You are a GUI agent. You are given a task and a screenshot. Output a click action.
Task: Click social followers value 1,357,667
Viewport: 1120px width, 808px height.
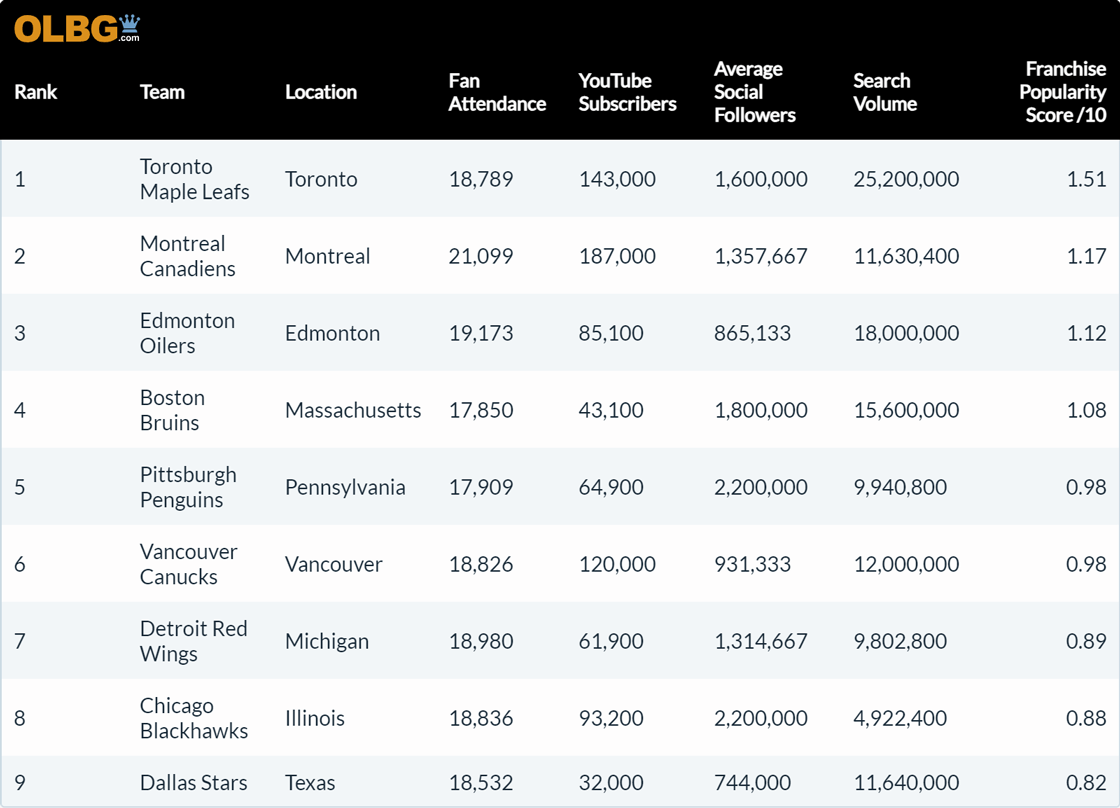pyautogui.click(x=761, y=256)
